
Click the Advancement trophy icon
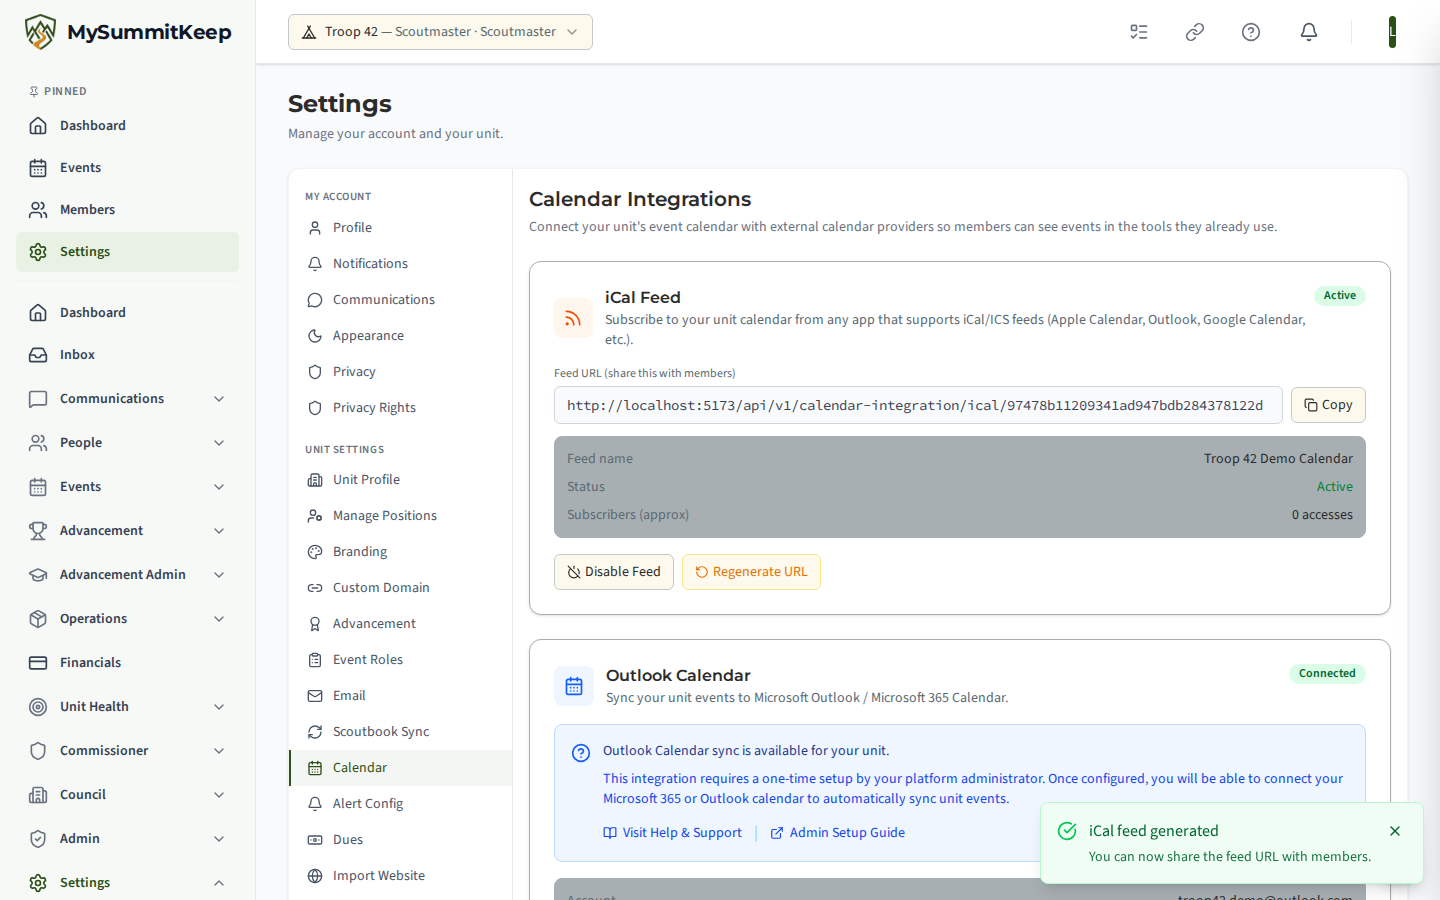click(x=38, y=531)
